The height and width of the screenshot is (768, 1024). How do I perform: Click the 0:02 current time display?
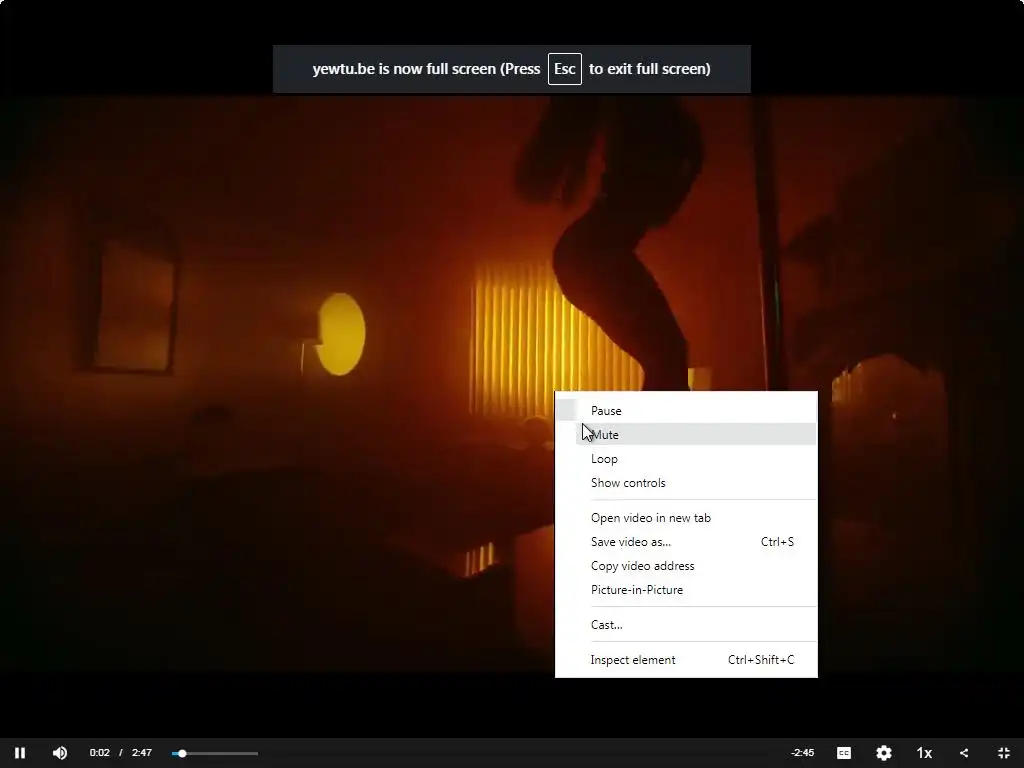(x=99, y=753)
